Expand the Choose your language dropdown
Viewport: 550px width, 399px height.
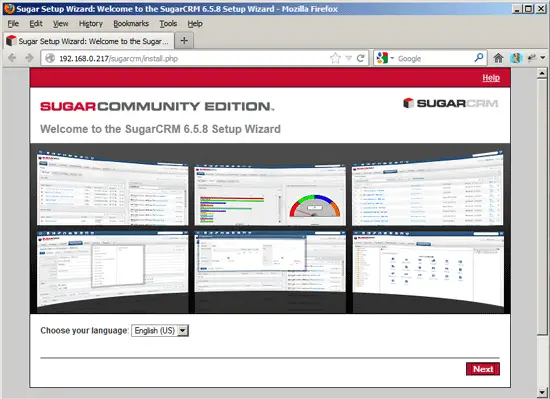pyautogui.click(x=160, y=331)
